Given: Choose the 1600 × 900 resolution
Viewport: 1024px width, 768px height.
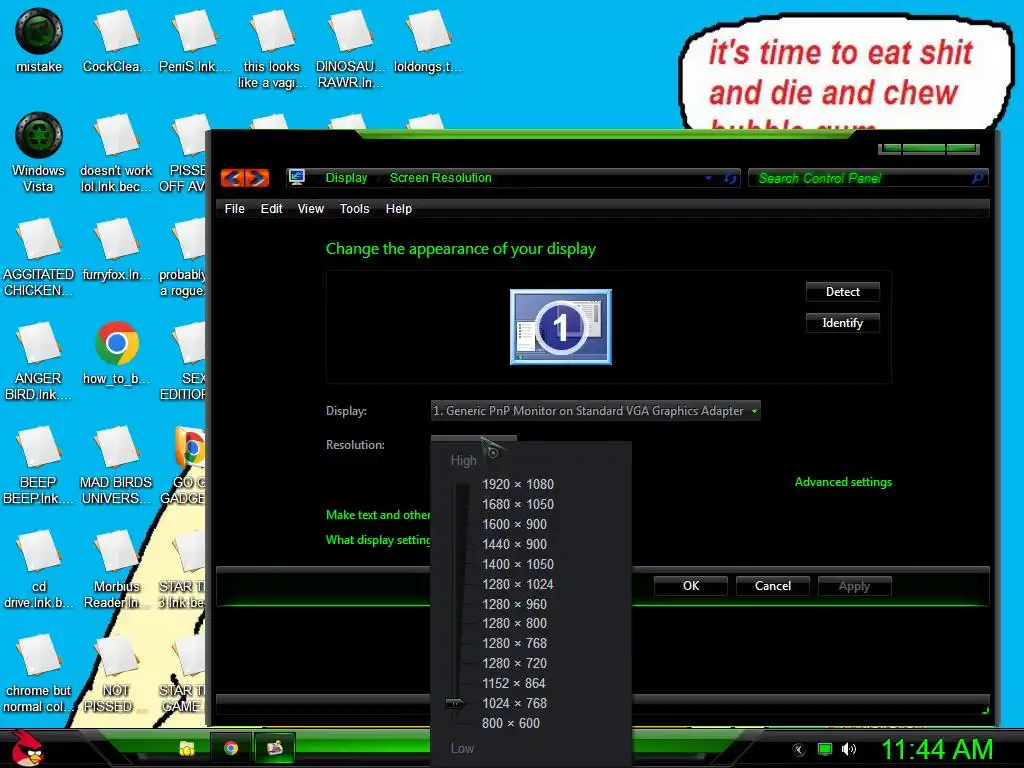Looking at the screenshot, I should tap(515, 524).
